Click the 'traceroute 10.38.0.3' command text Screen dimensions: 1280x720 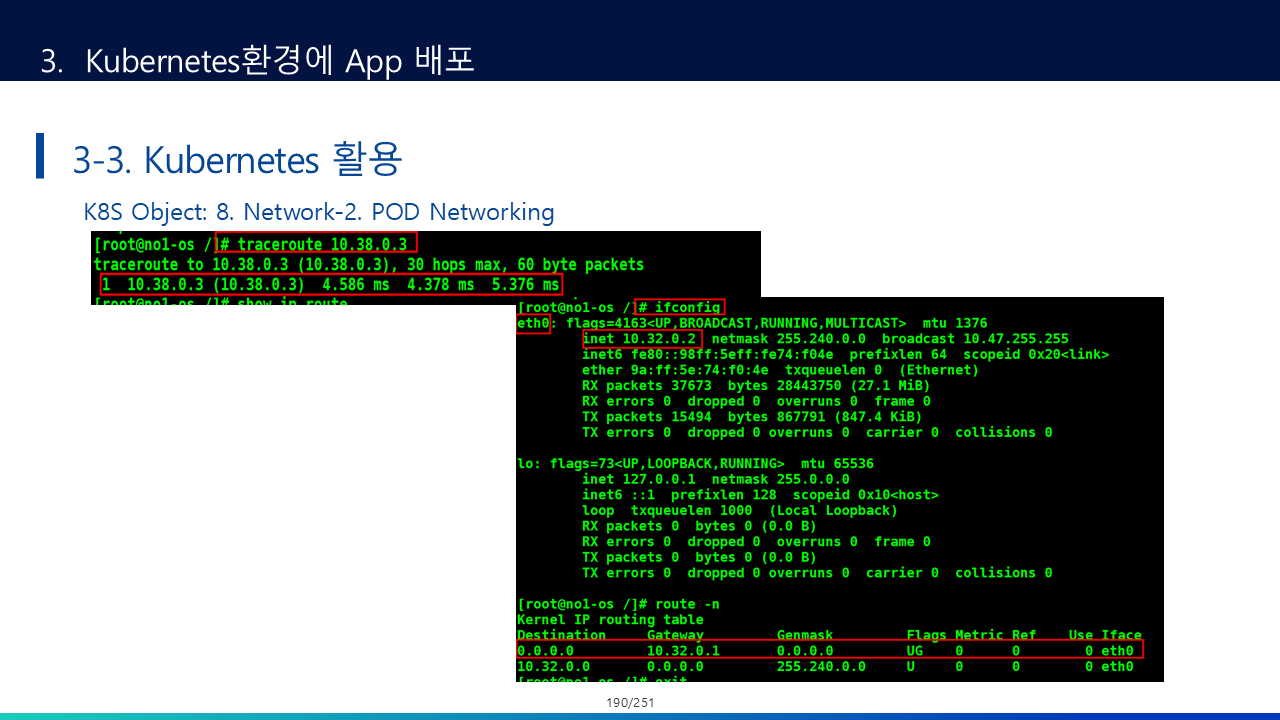pyautogui.click(x=322, y=245)
